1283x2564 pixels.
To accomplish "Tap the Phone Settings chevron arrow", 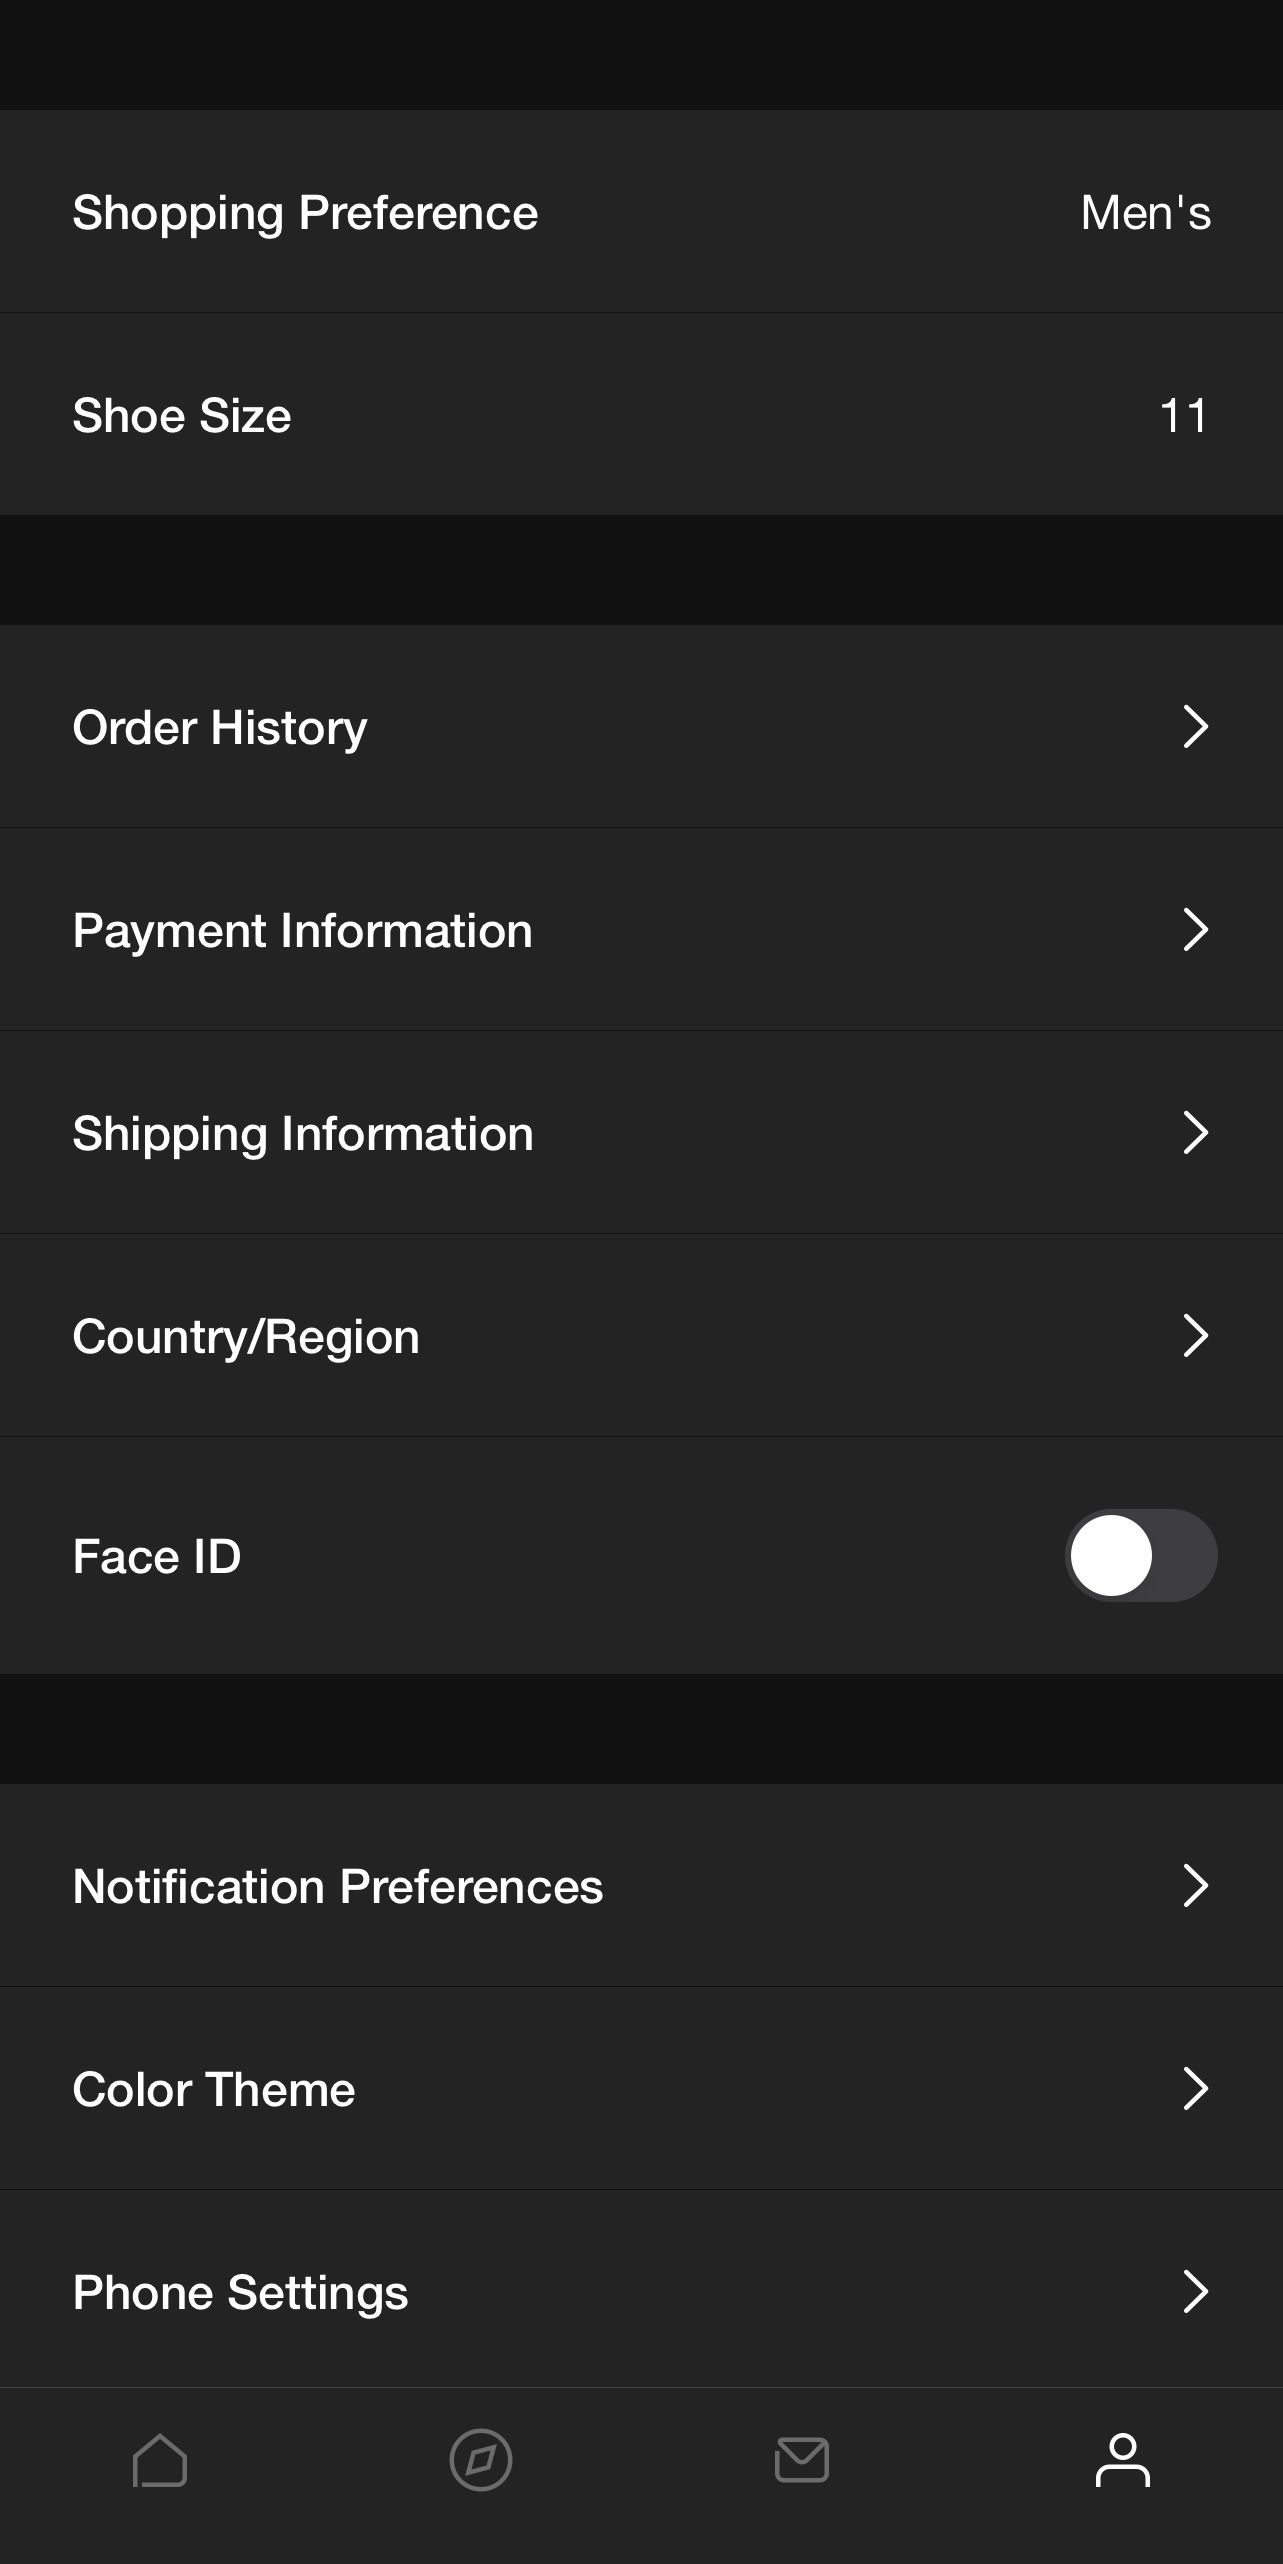I will tap(1195, 2292).
